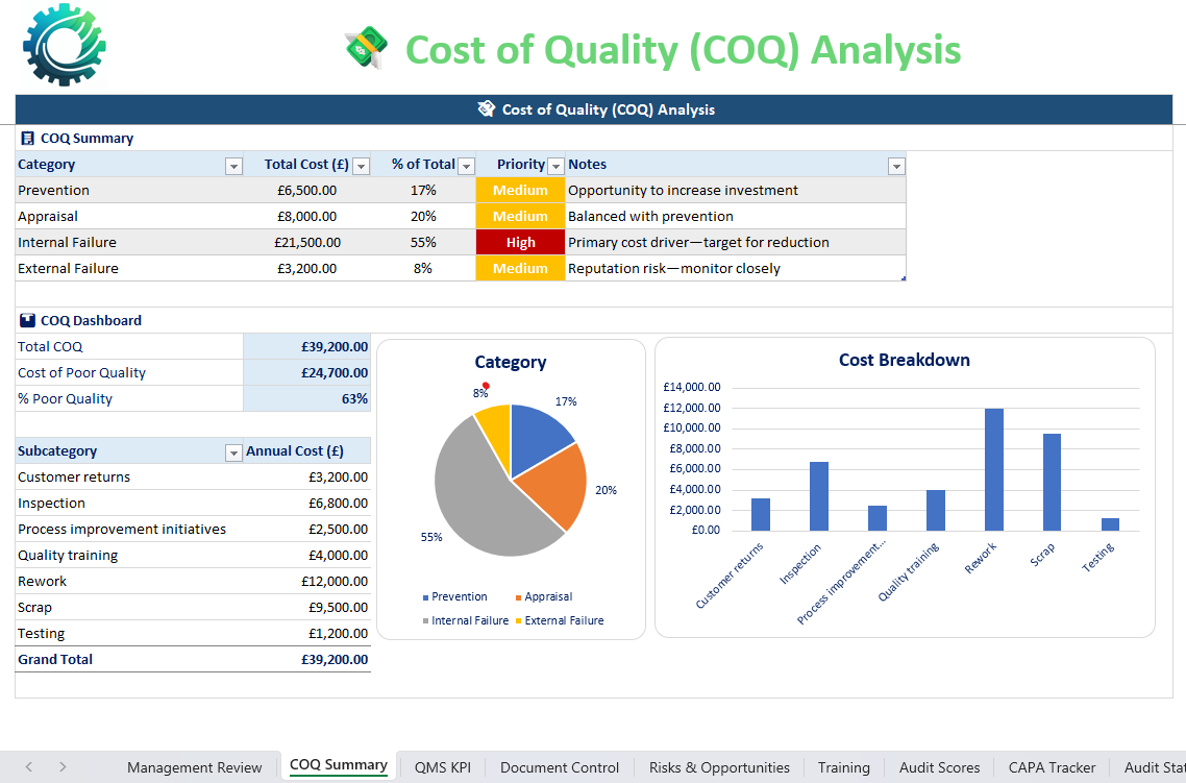Click the money icon beside the title
The width and height of the screenshot is (1186, 783).
point(366,48)
